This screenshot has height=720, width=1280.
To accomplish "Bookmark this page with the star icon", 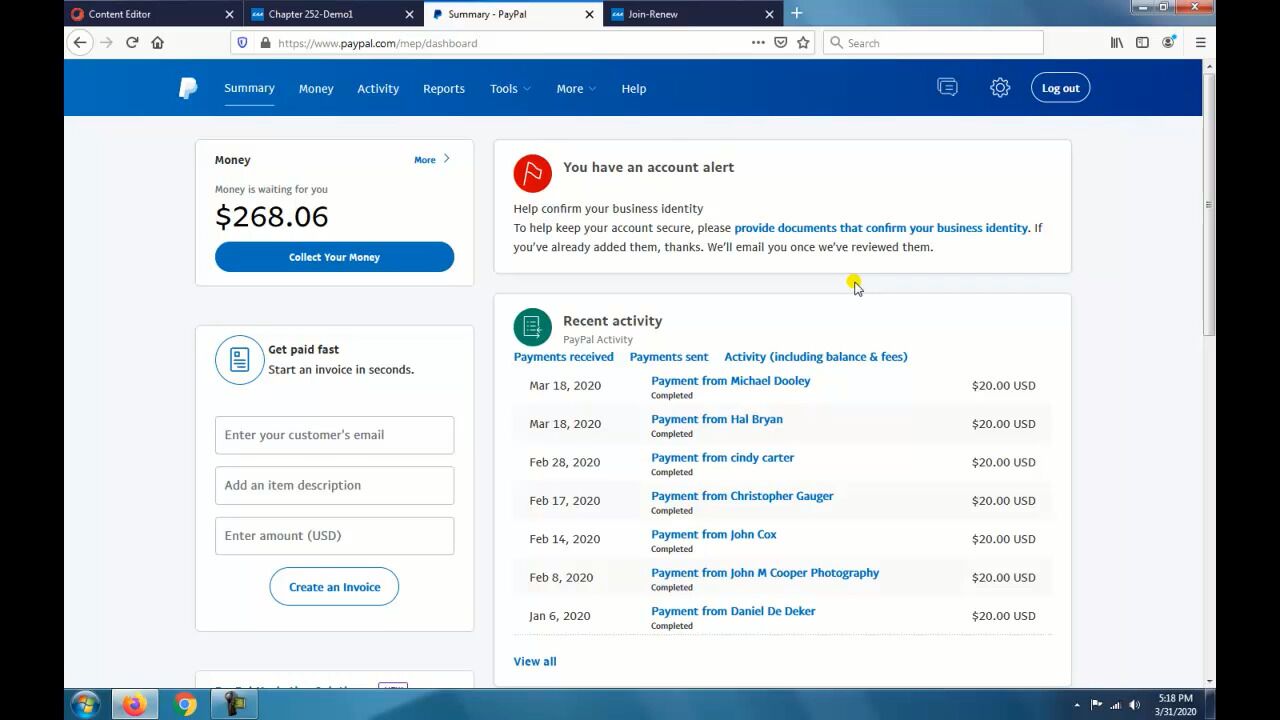I will 803,43.
